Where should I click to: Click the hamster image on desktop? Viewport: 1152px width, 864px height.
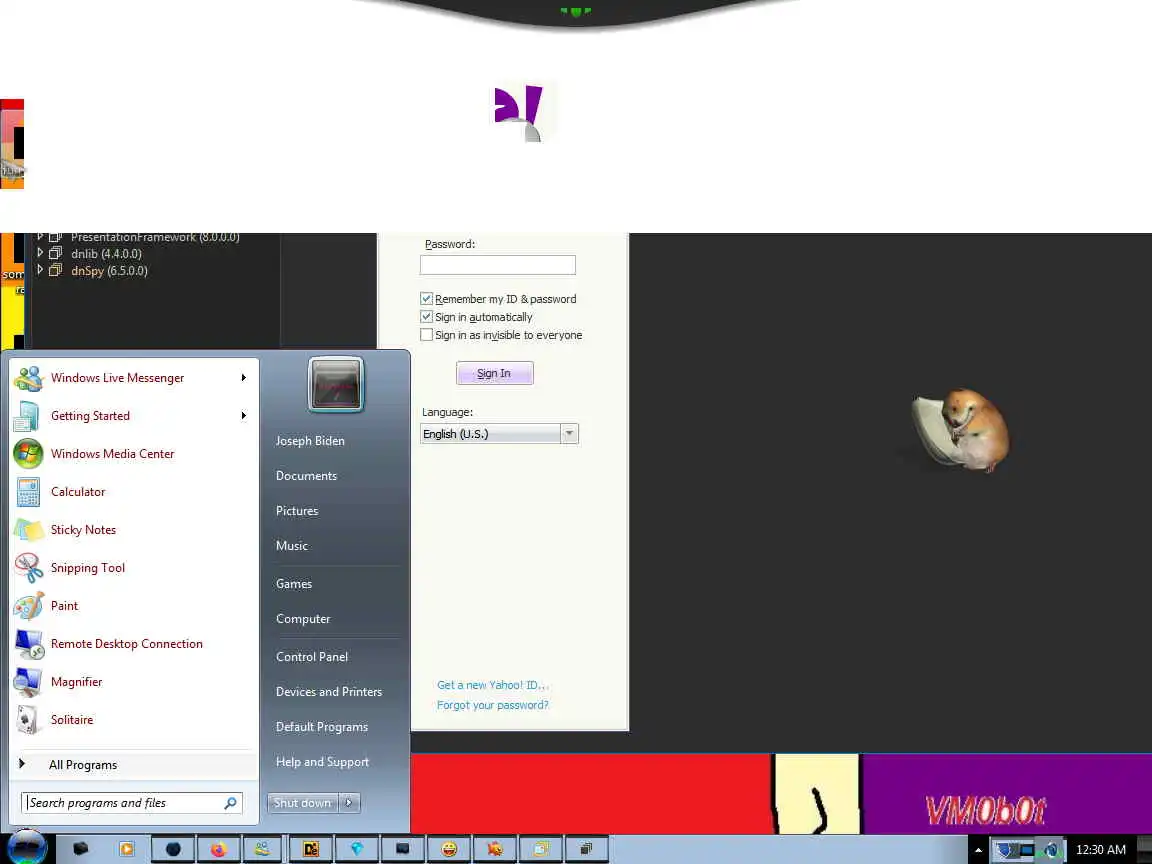click(960, 431)
